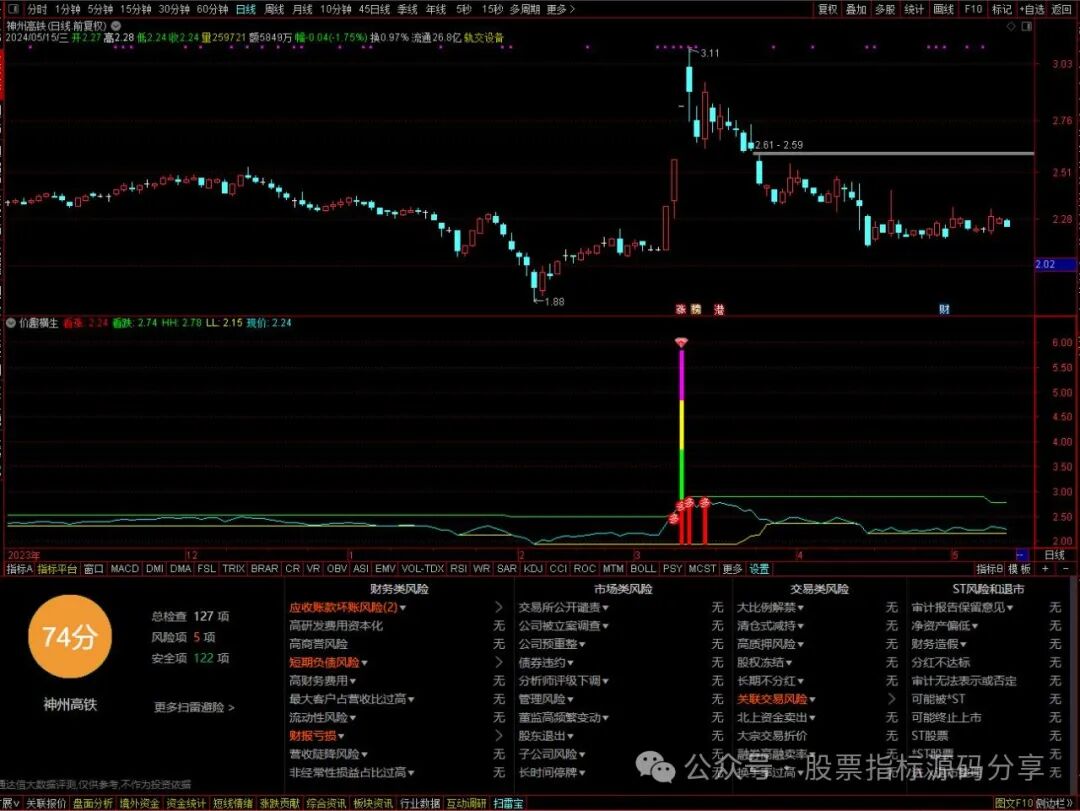Image resolution: width=1080 pixels, height=811 pixels.
Task: Add stock to 自选 watchlist
Action: pyautogui.click(x=1031, y=9)
